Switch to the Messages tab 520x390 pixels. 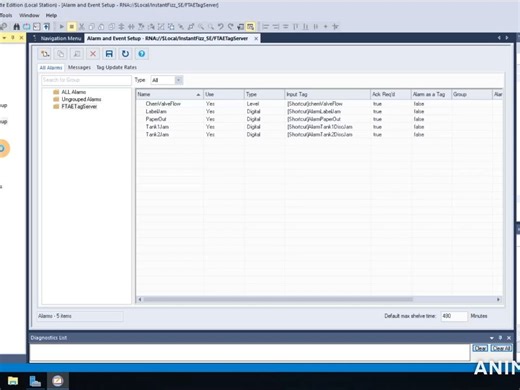coord(79,67)
